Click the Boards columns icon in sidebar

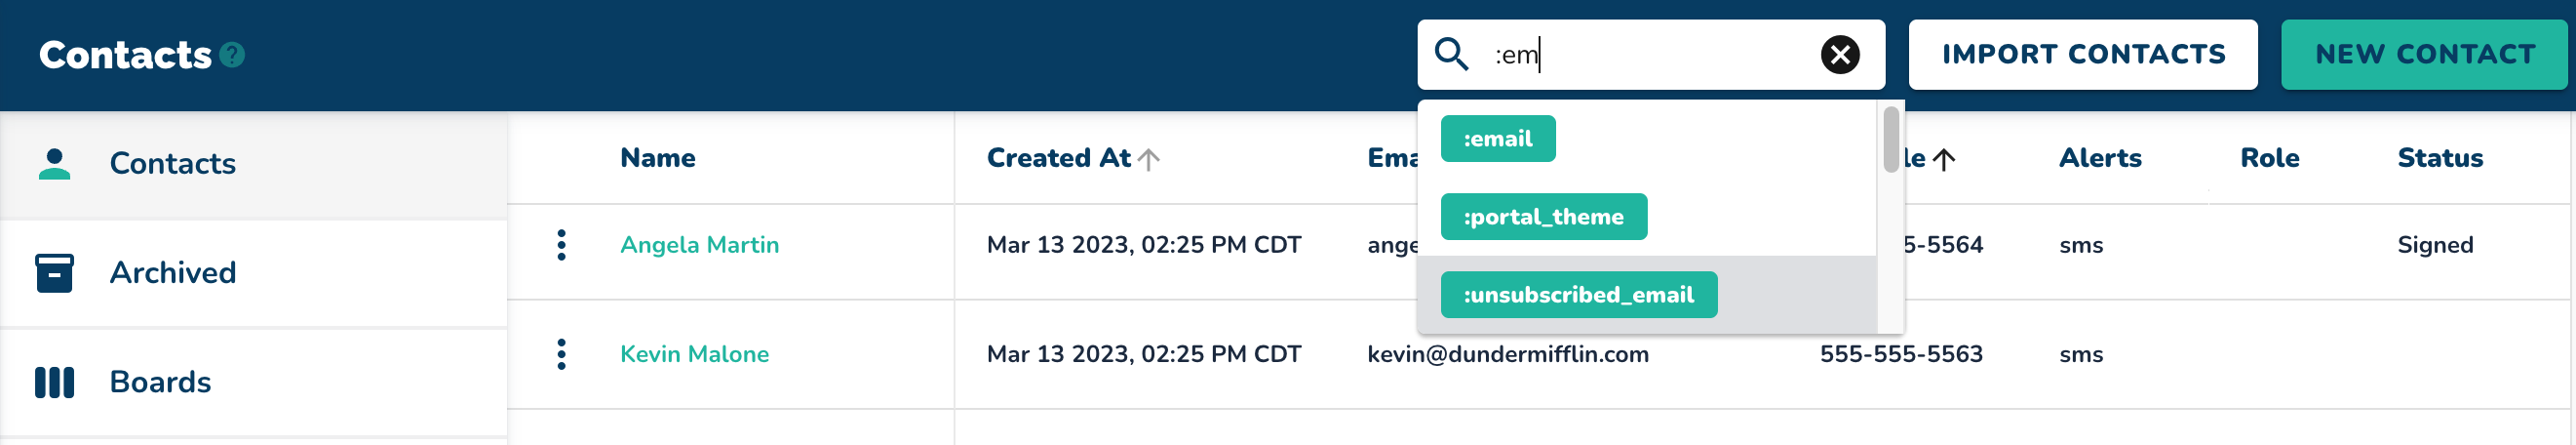(x=54, y=382)
